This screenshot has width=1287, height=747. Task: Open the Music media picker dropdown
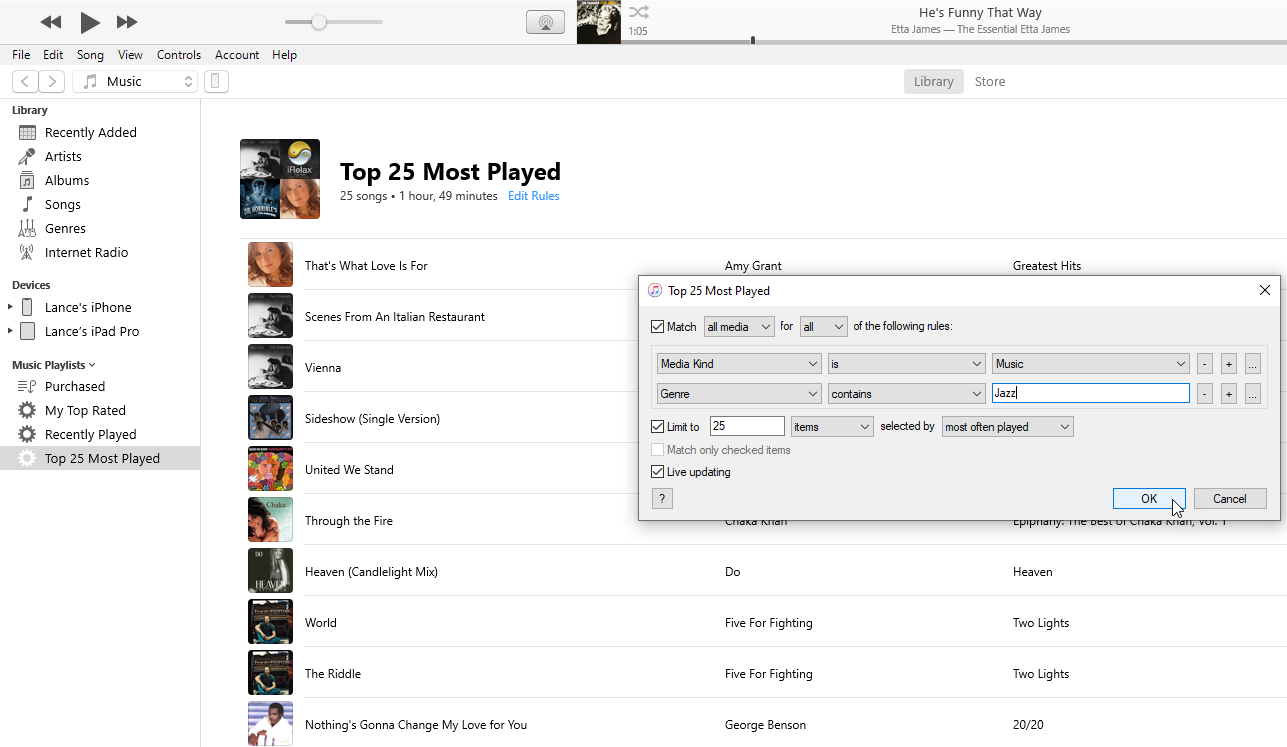pyautogui.click(x=135, y=82)
